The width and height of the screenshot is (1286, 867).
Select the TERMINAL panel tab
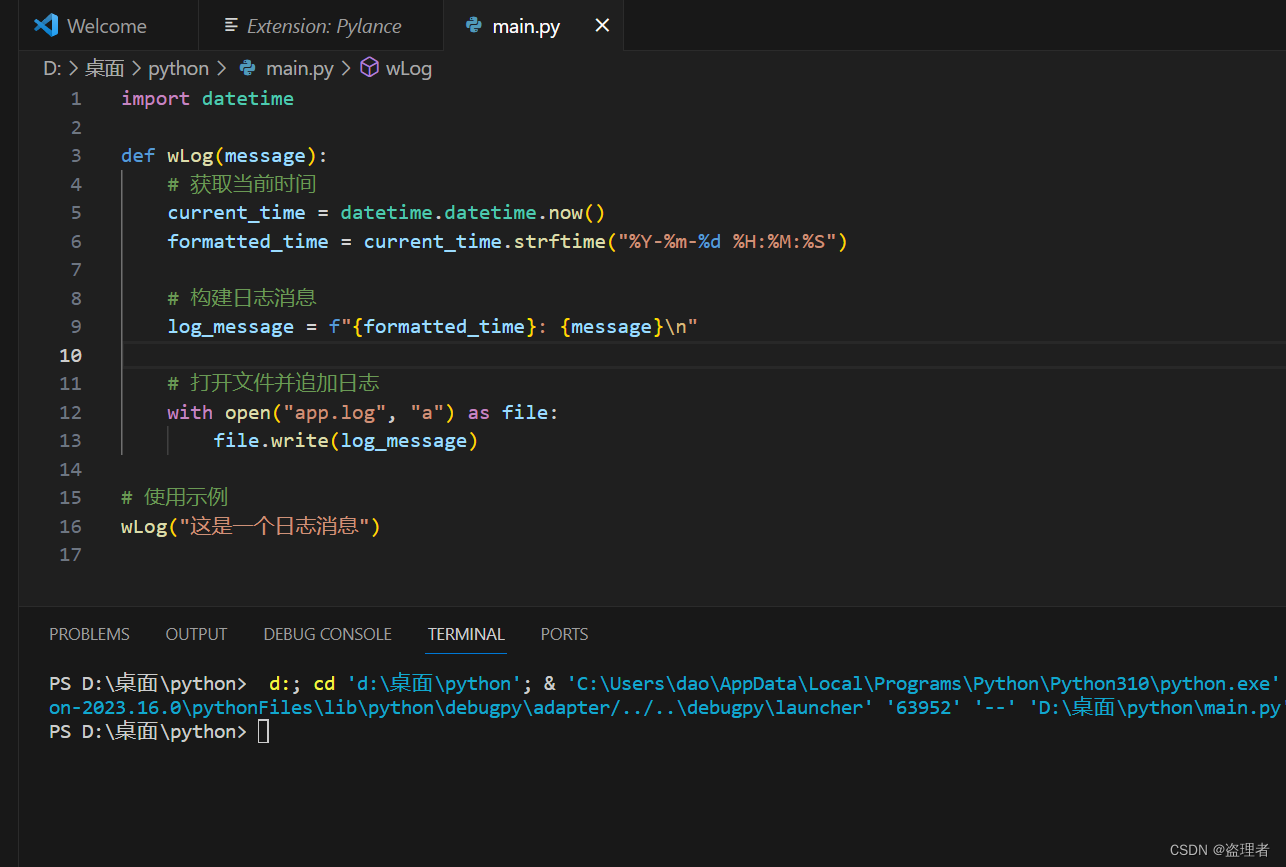466,634
